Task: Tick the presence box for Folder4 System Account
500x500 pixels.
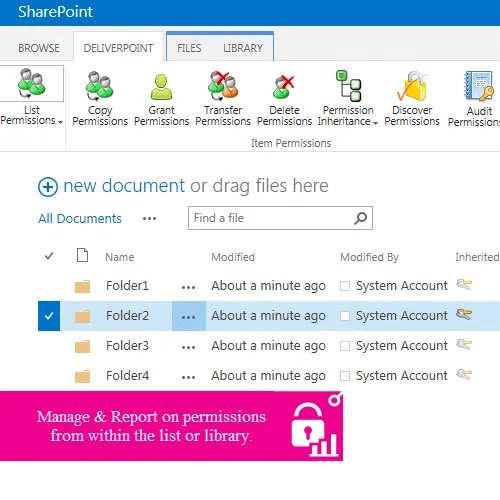Action: [x=345, y=376]
